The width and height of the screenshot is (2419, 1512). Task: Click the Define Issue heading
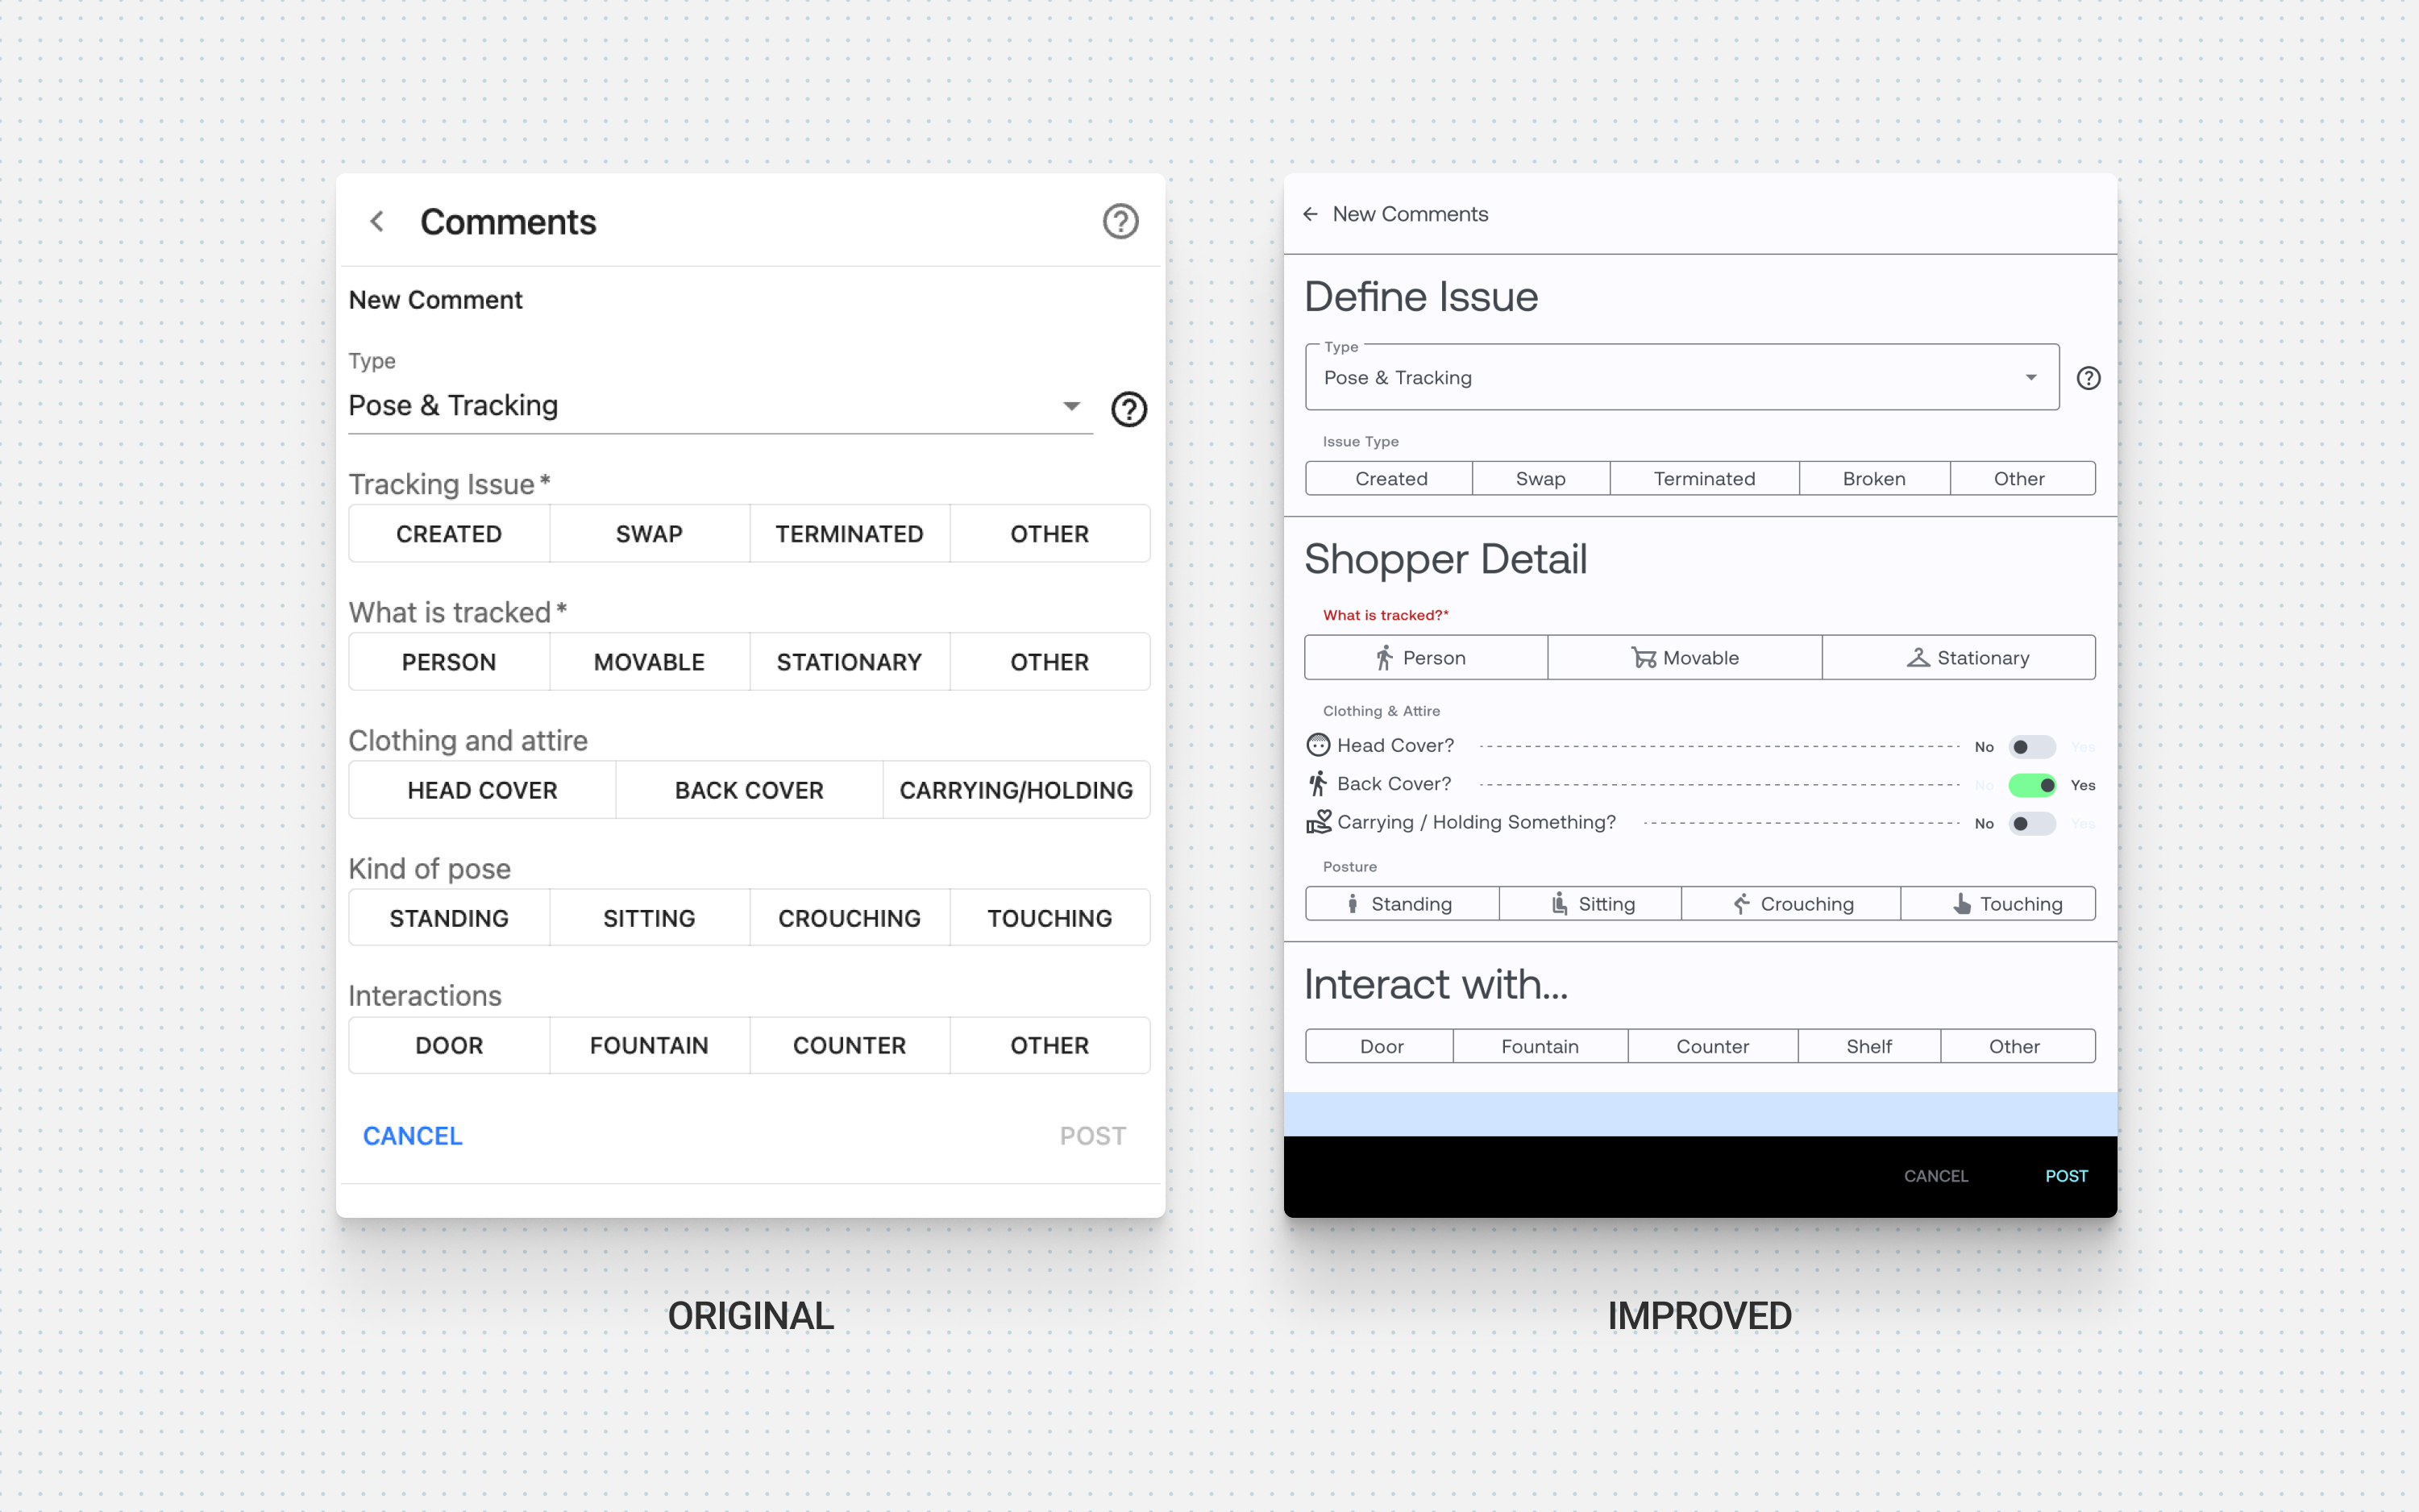click(x=1421, y=297)
